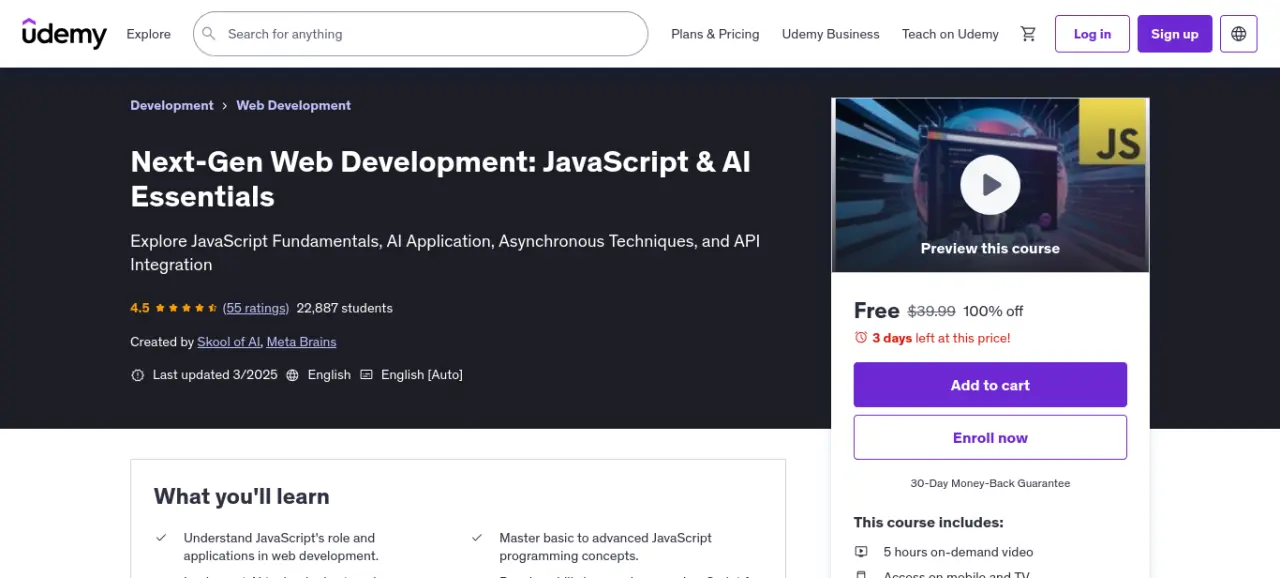Click Last updated 3/2025 text
Viewport: 1280px width, 578px height.
215,375
